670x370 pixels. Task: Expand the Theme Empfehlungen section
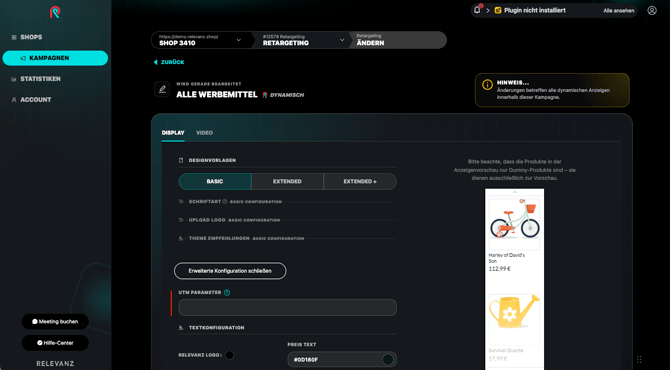click(287, 238)
